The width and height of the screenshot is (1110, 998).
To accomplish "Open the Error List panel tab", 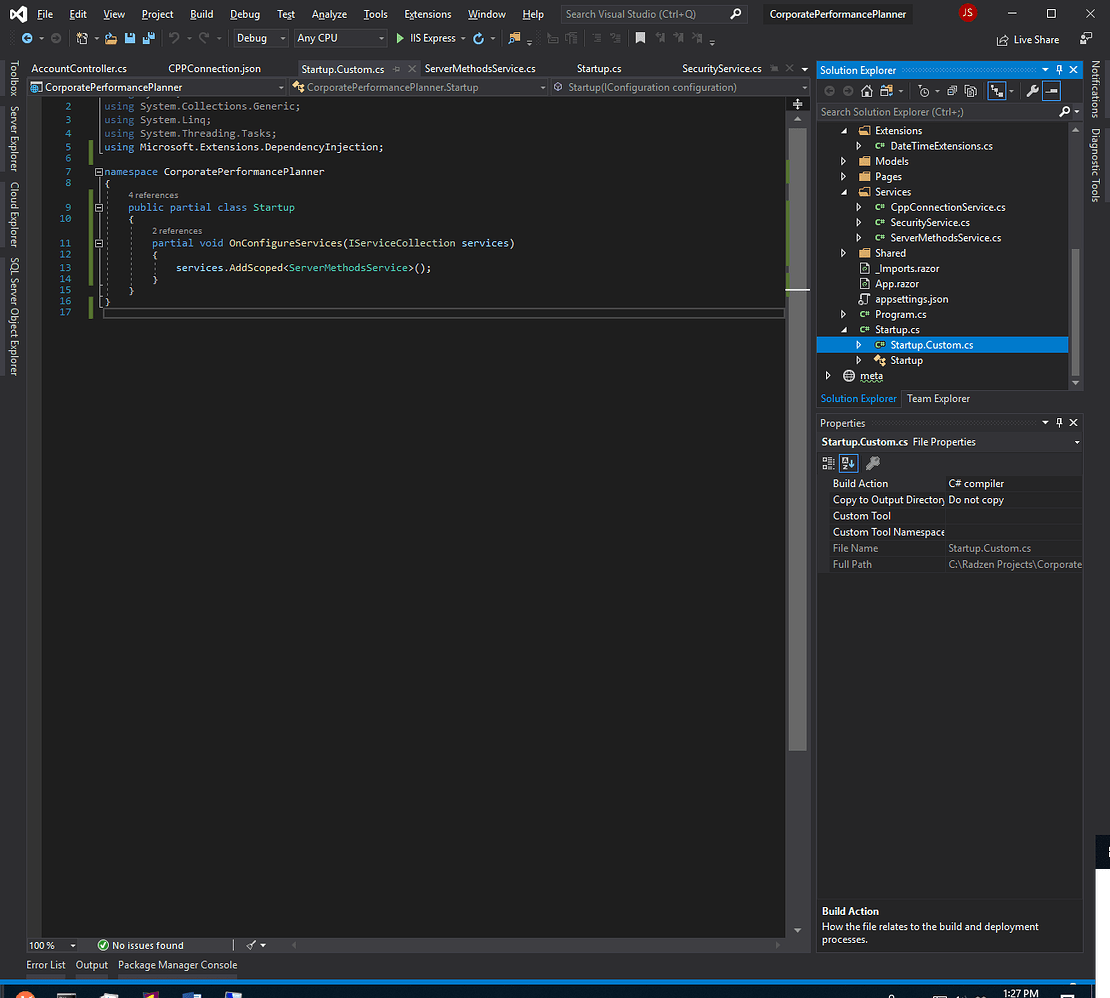I will coord(46,965).
